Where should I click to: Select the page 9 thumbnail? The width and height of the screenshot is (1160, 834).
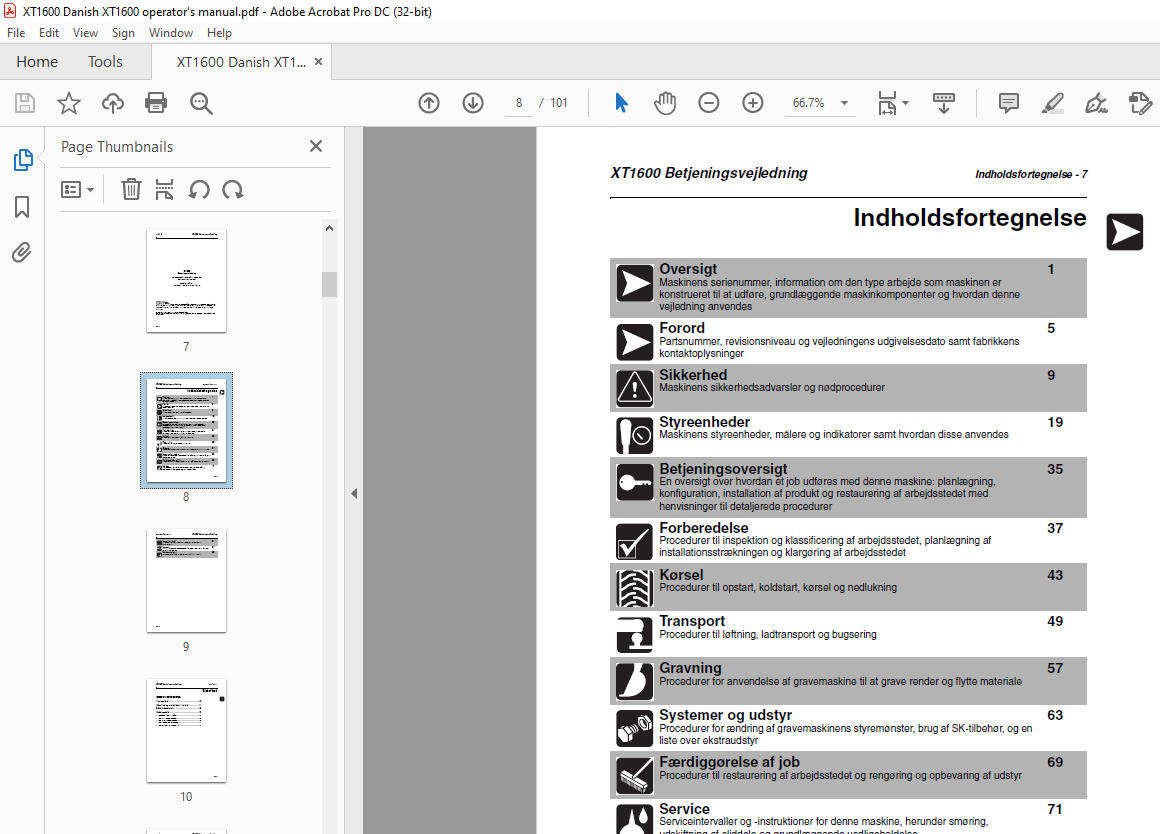[x=186, y=581]
